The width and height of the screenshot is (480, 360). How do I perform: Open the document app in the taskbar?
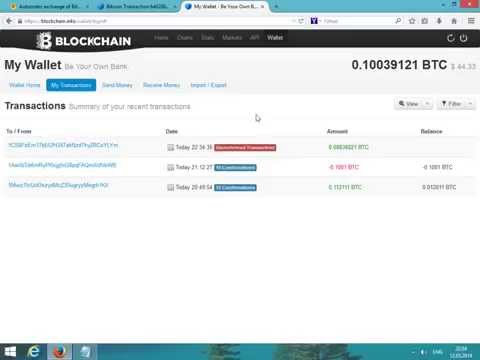coord(85,352)
